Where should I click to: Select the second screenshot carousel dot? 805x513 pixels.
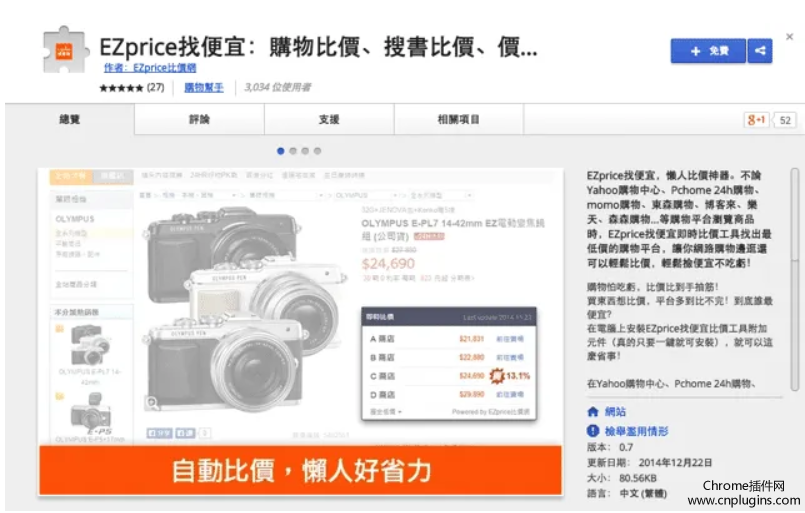(x=293, y=151)
